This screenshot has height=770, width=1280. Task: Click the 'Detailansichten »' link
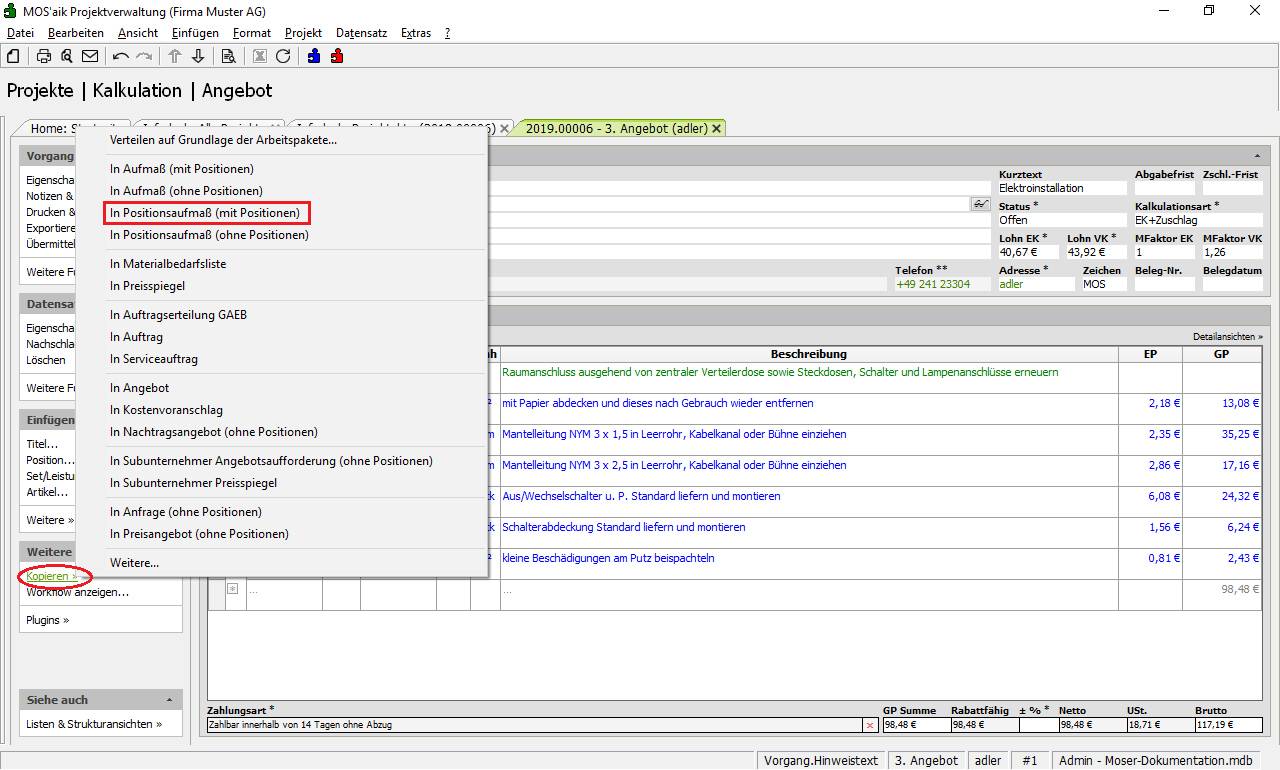pyautogui.click(x=1227, y=337)
